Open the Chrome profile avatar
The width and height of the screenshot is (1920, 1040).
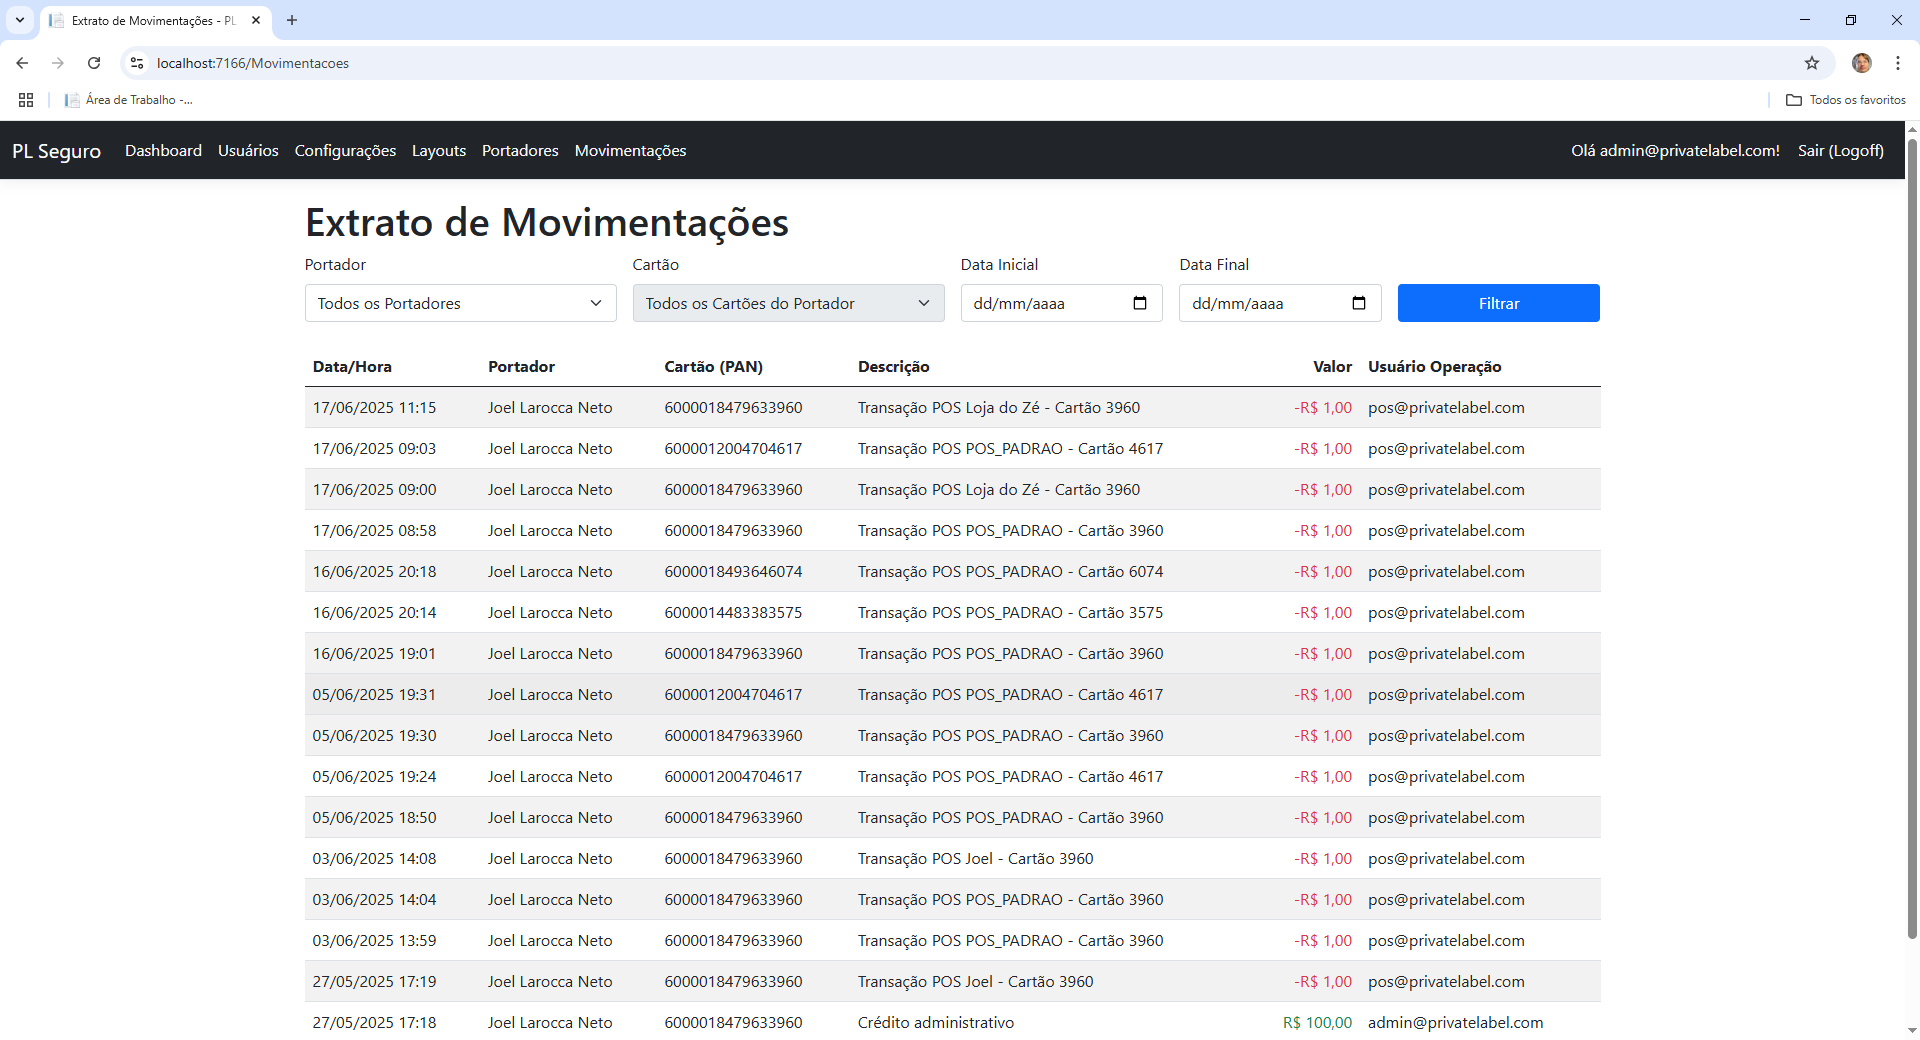[1861, 63]
